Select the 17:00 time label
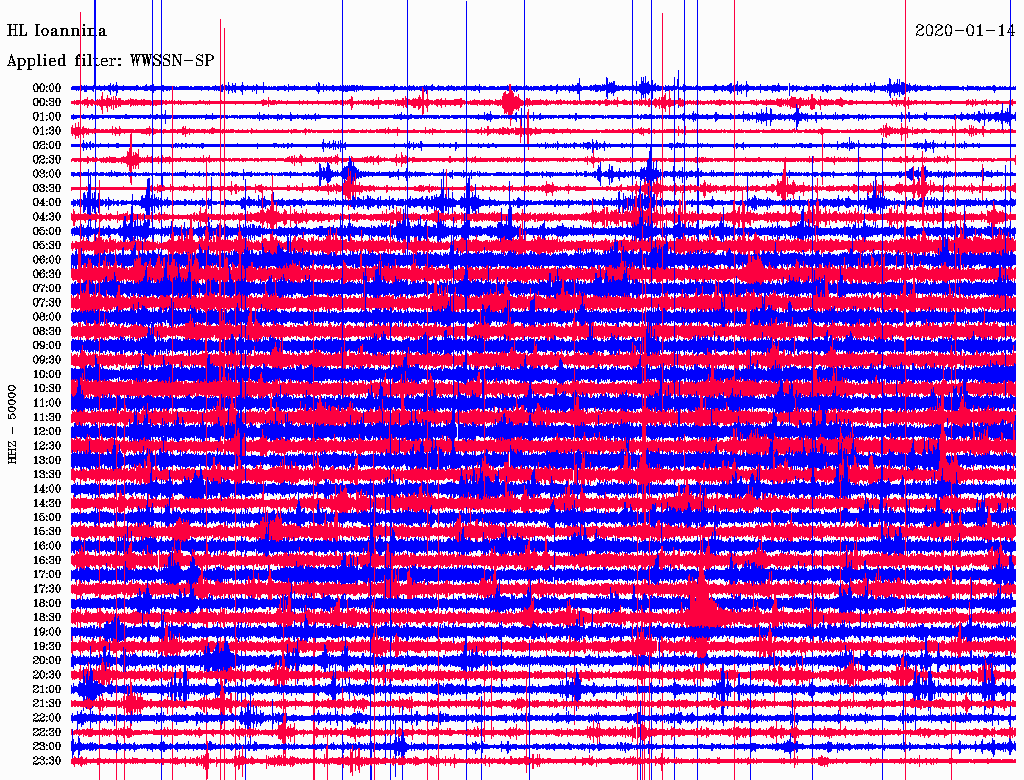Screen dimensions: 1024x780 coord(46,575)
